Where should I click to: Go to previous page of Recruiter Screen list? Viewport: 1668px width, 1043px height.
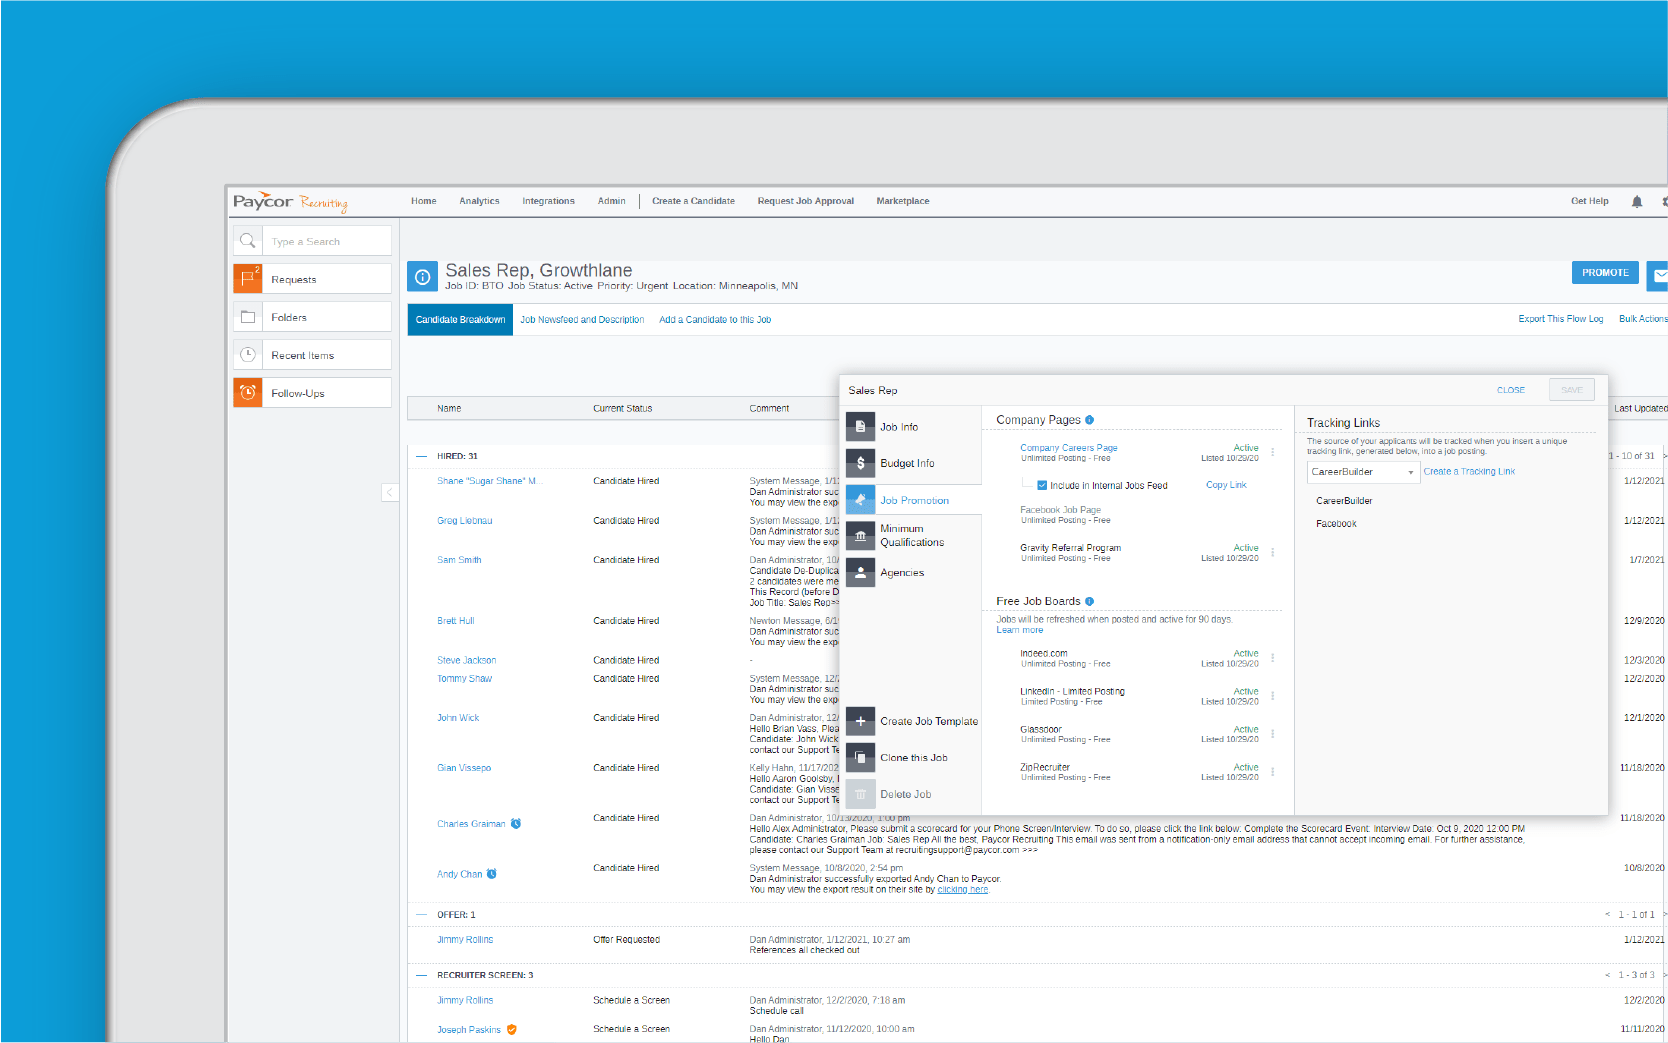coord(1608,975)
